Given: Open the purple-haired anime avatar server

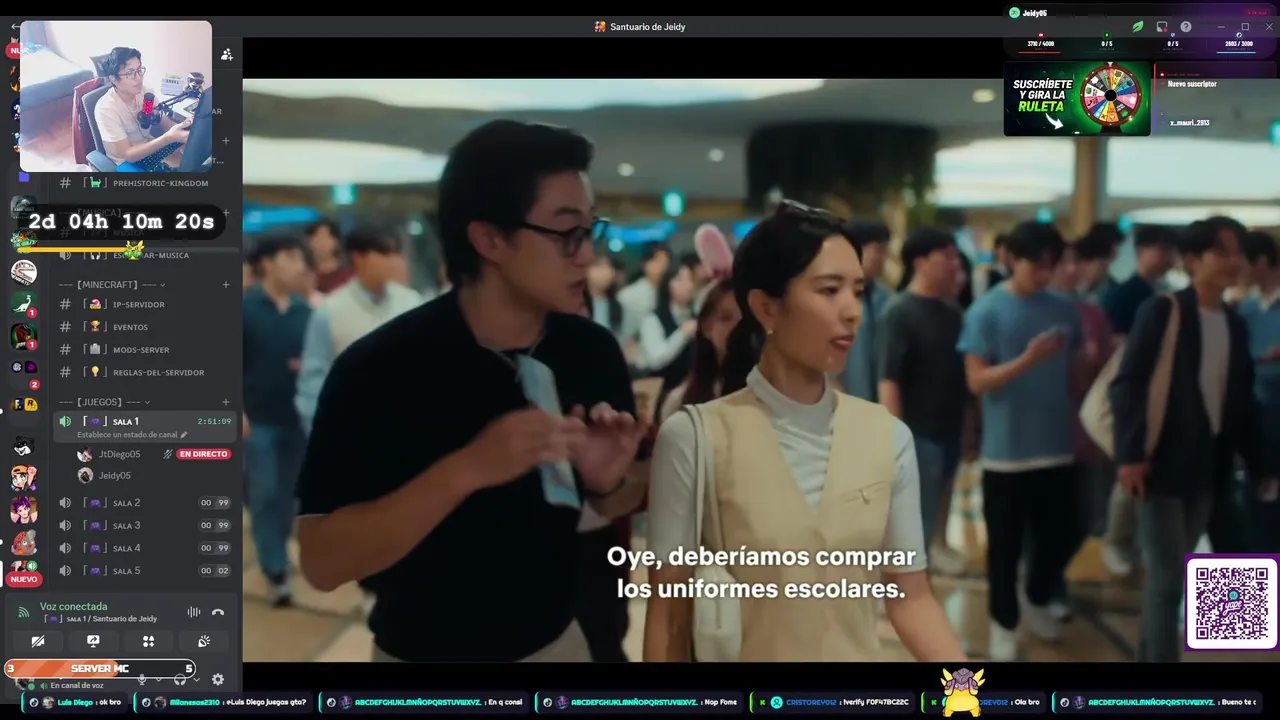Looking at the screenshot, I should click(24, 510).
